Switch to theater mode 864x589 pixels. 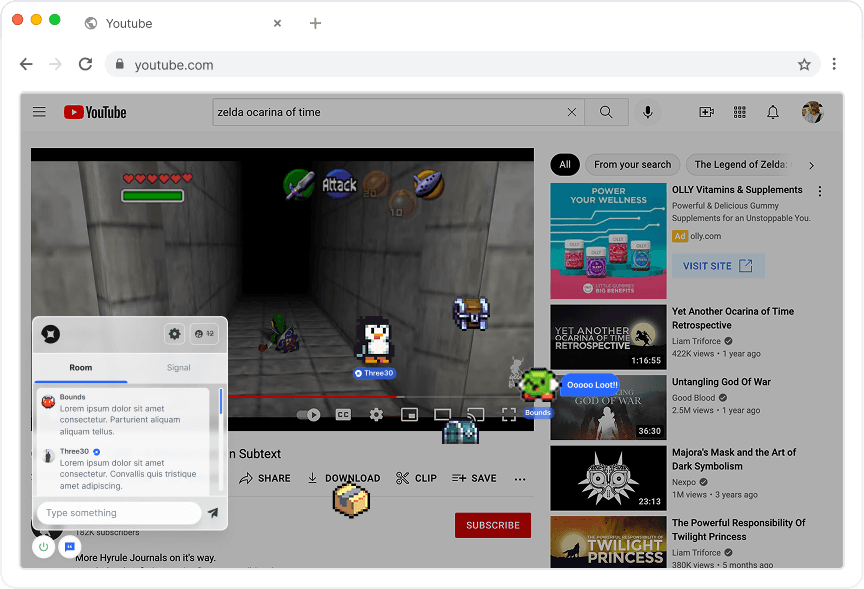coord(442,414)
